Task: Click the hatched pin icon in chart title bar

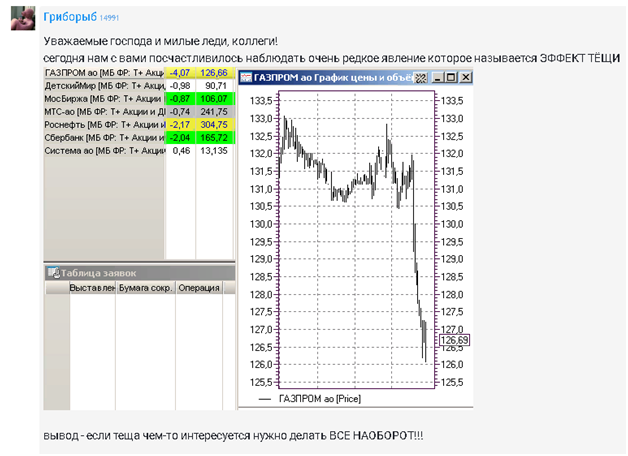Action: pos(421,78)
